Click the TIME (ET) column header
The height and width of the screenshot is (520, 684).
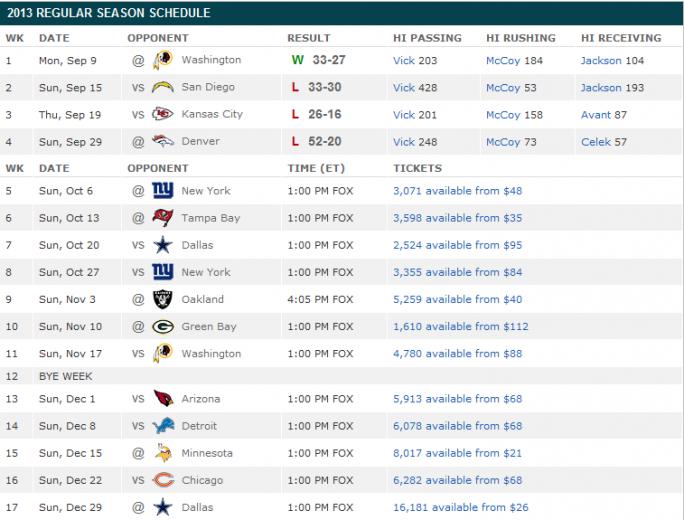tap(316, 168)
